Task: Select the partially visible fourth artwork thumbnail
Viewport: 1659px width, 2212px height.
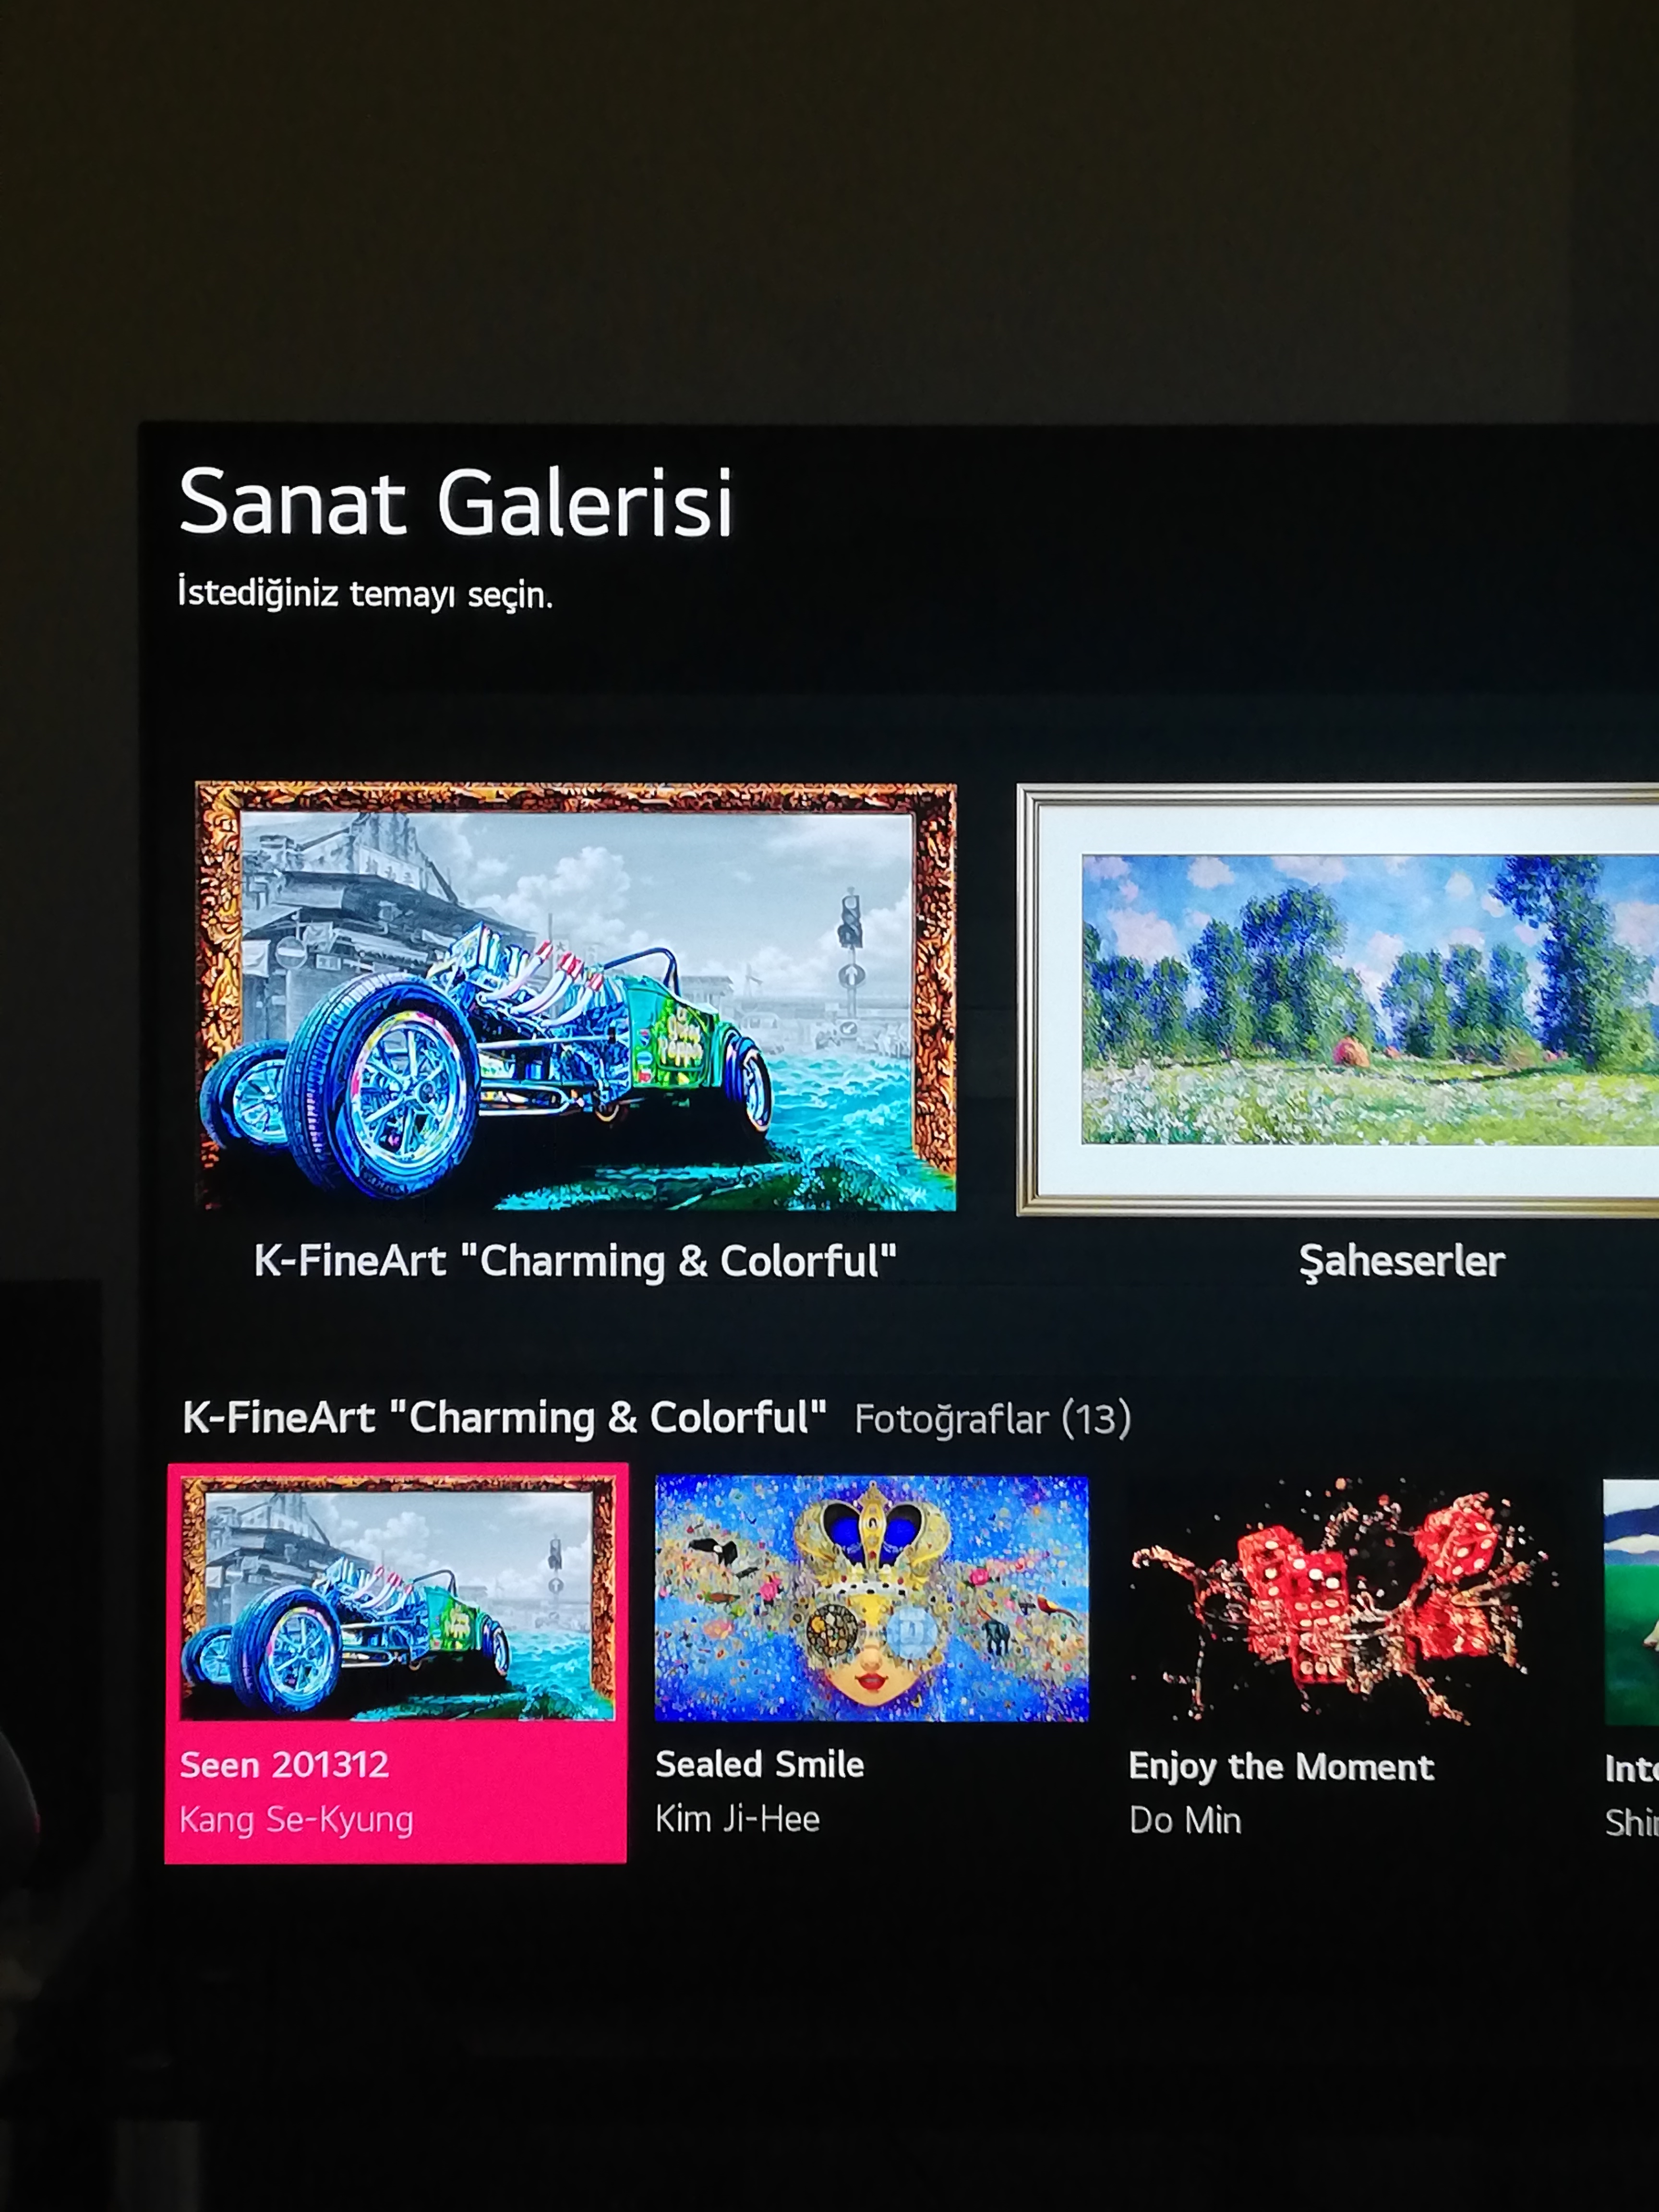Action: [1631, 1602]
